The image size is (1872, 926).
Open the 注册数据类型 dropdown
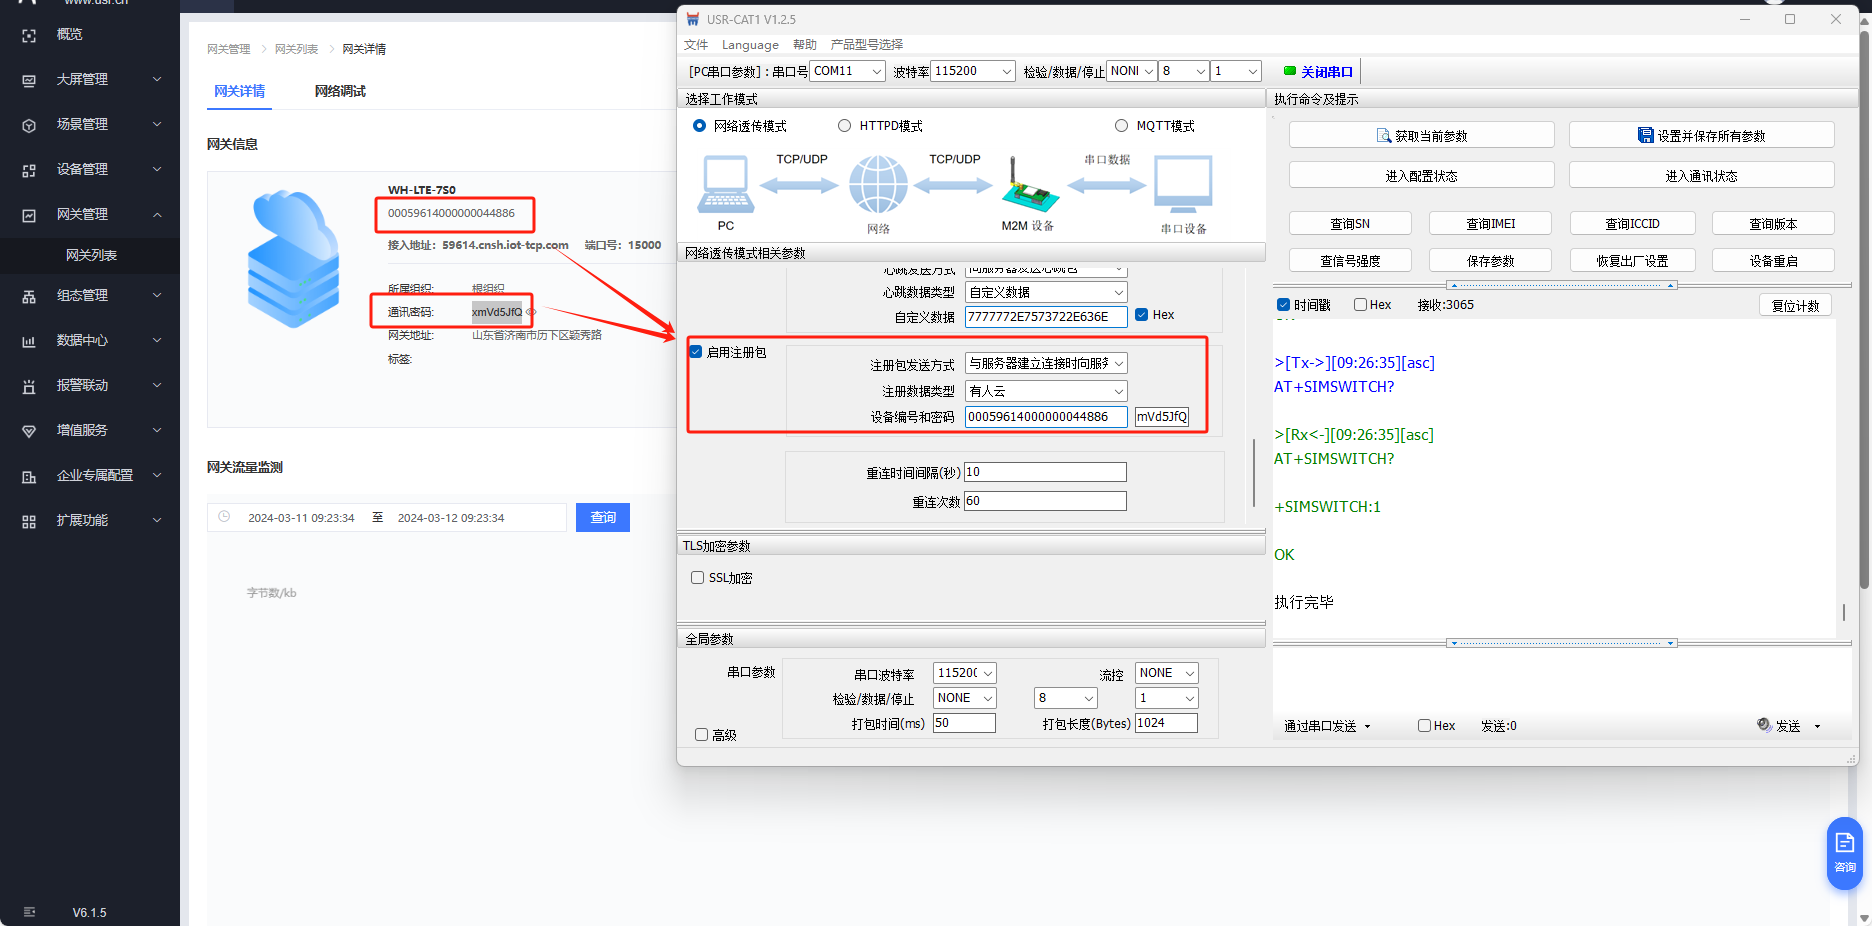[1118, 391]
